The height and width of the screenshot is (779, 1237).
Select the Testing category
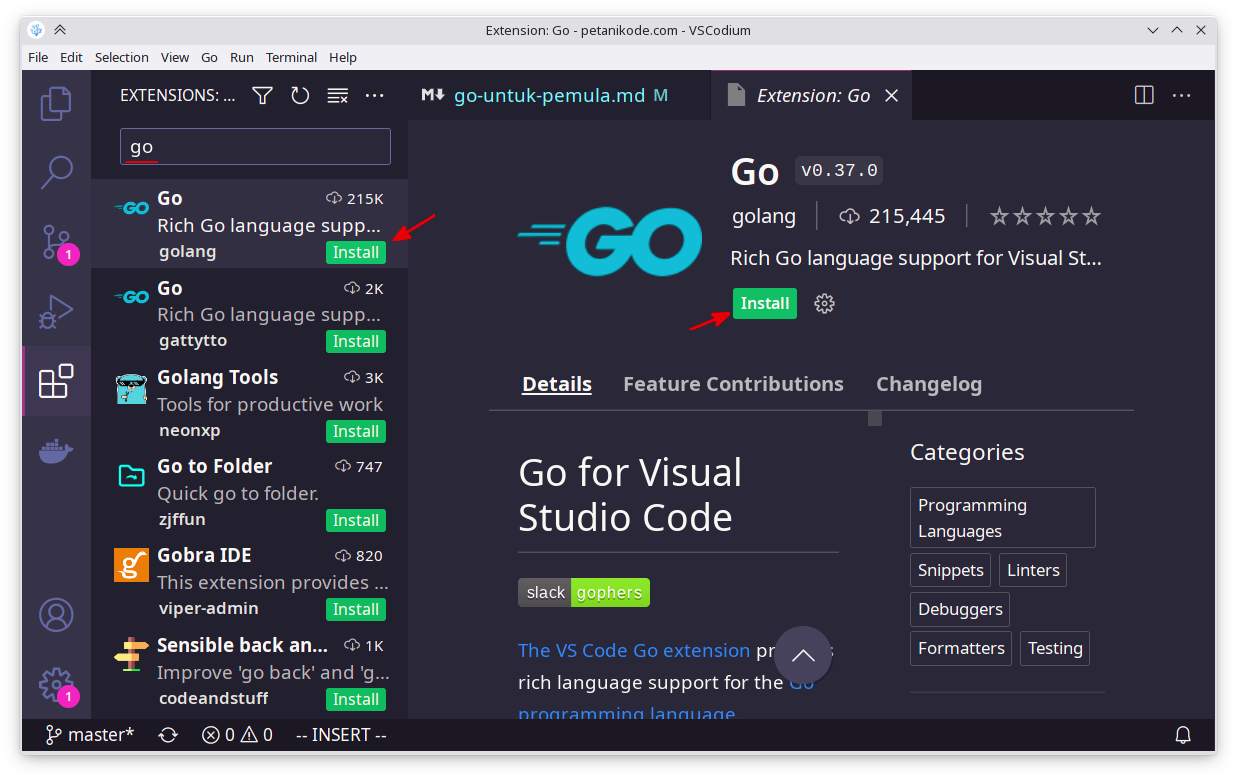(x=1055, y=648)
